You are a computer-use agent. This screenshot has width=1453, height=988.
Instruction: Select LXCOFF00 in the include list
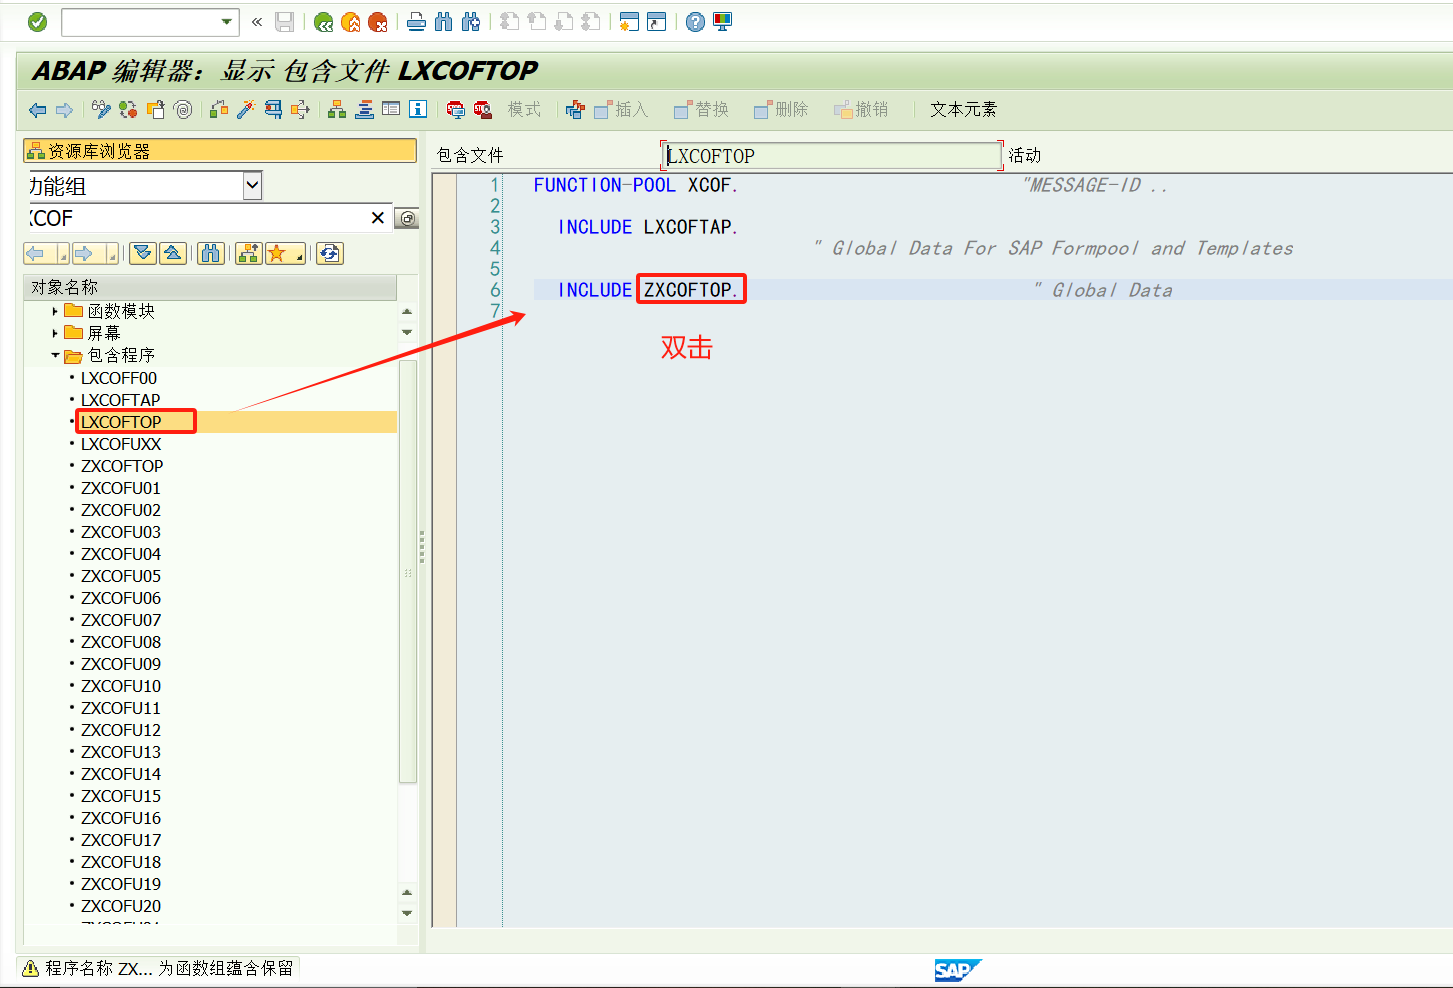pyautogui.click(x=119, y=378)
